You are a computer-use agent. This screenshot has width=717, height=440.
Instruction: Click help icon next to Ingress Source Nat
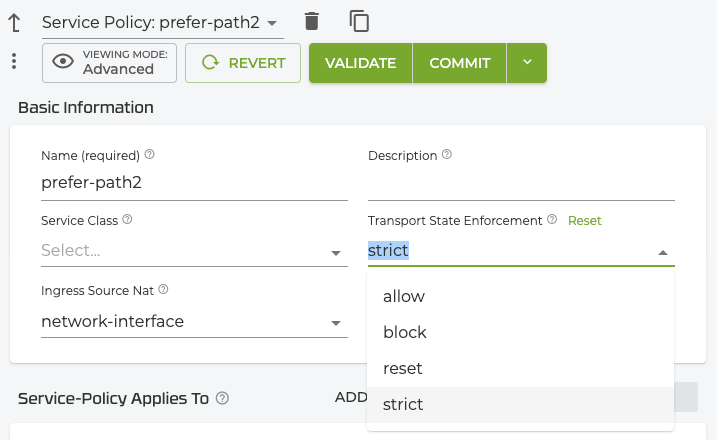pyautogui.click(x=163, y=290)
